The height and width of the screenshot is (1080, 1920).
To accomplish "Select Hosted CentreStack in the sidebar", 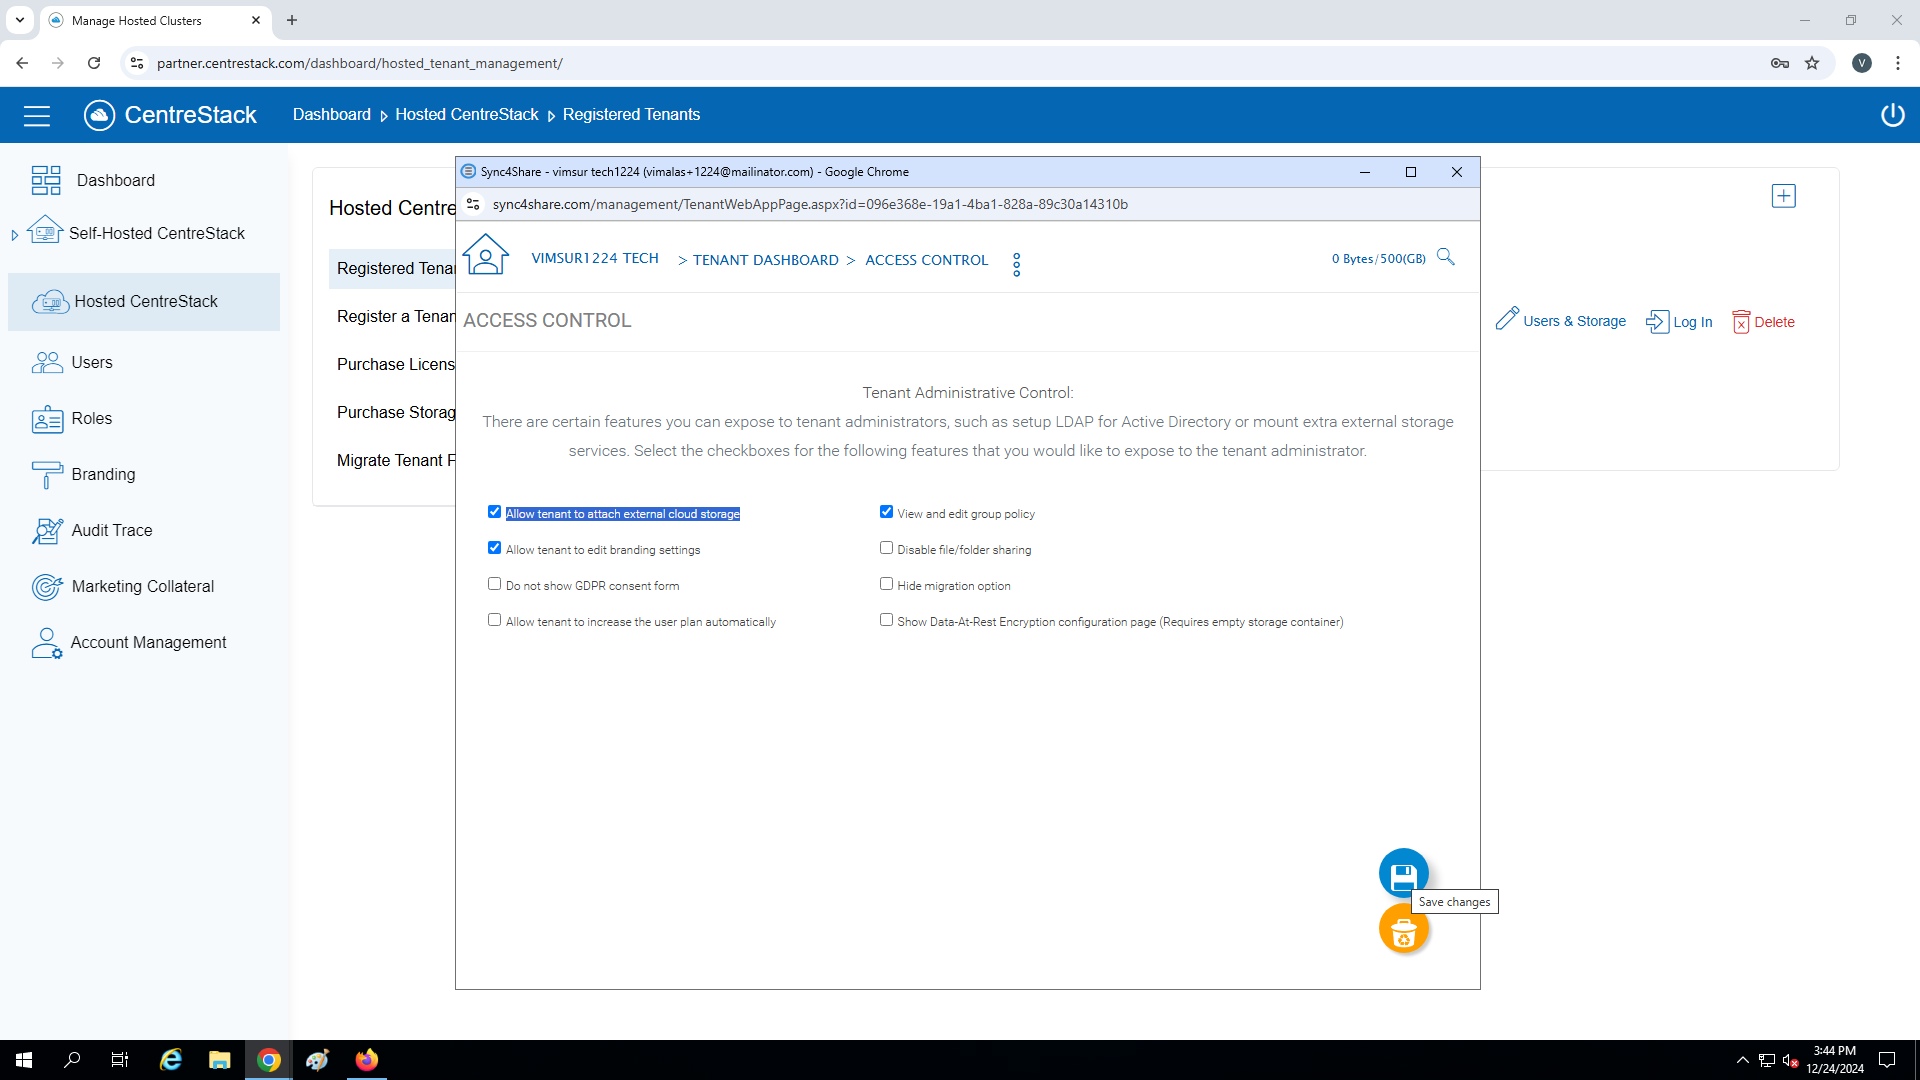I will 144,301.
